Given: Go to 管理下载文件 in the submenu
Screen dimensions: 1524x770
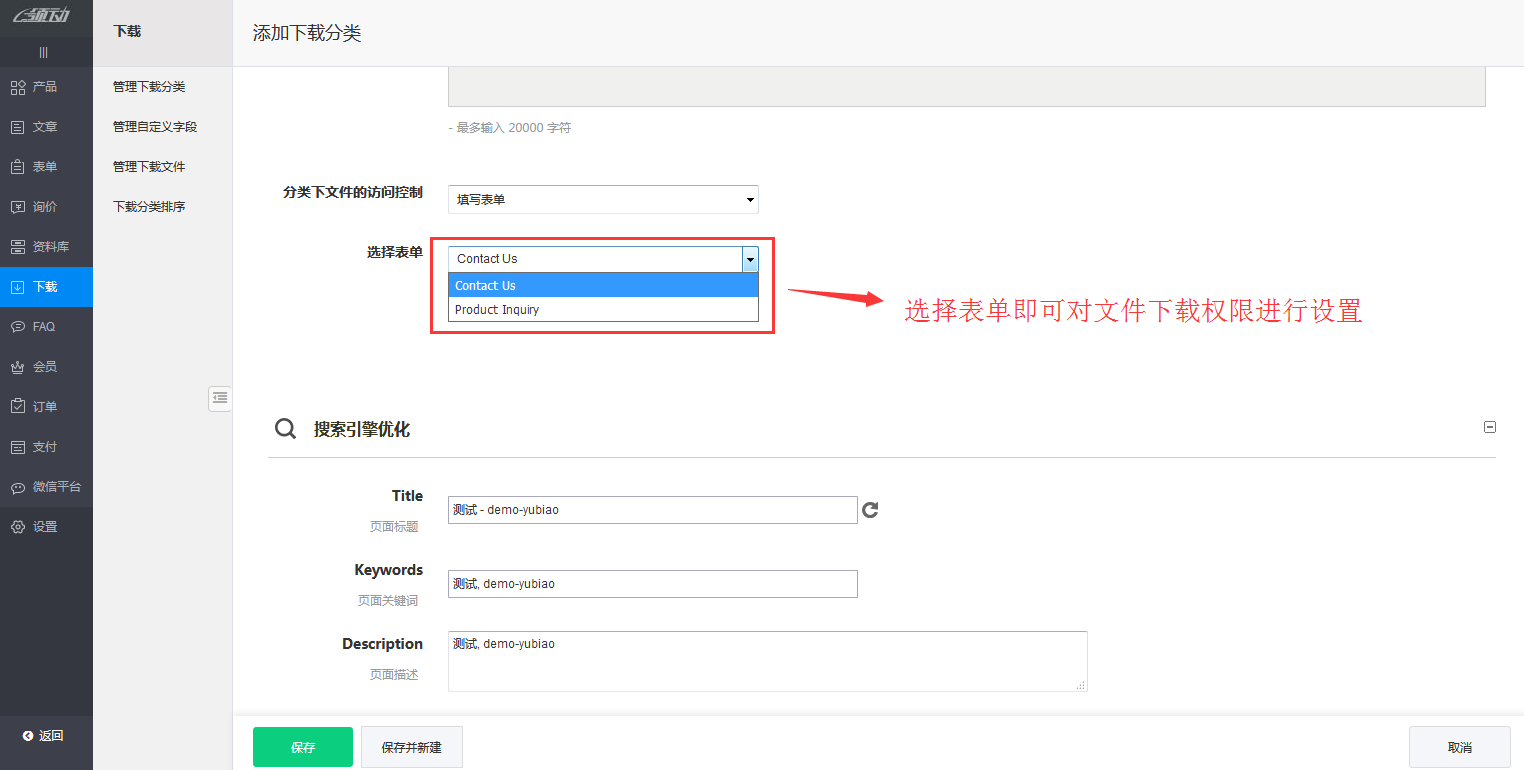Looking at the screenshot, I should 149,167.
